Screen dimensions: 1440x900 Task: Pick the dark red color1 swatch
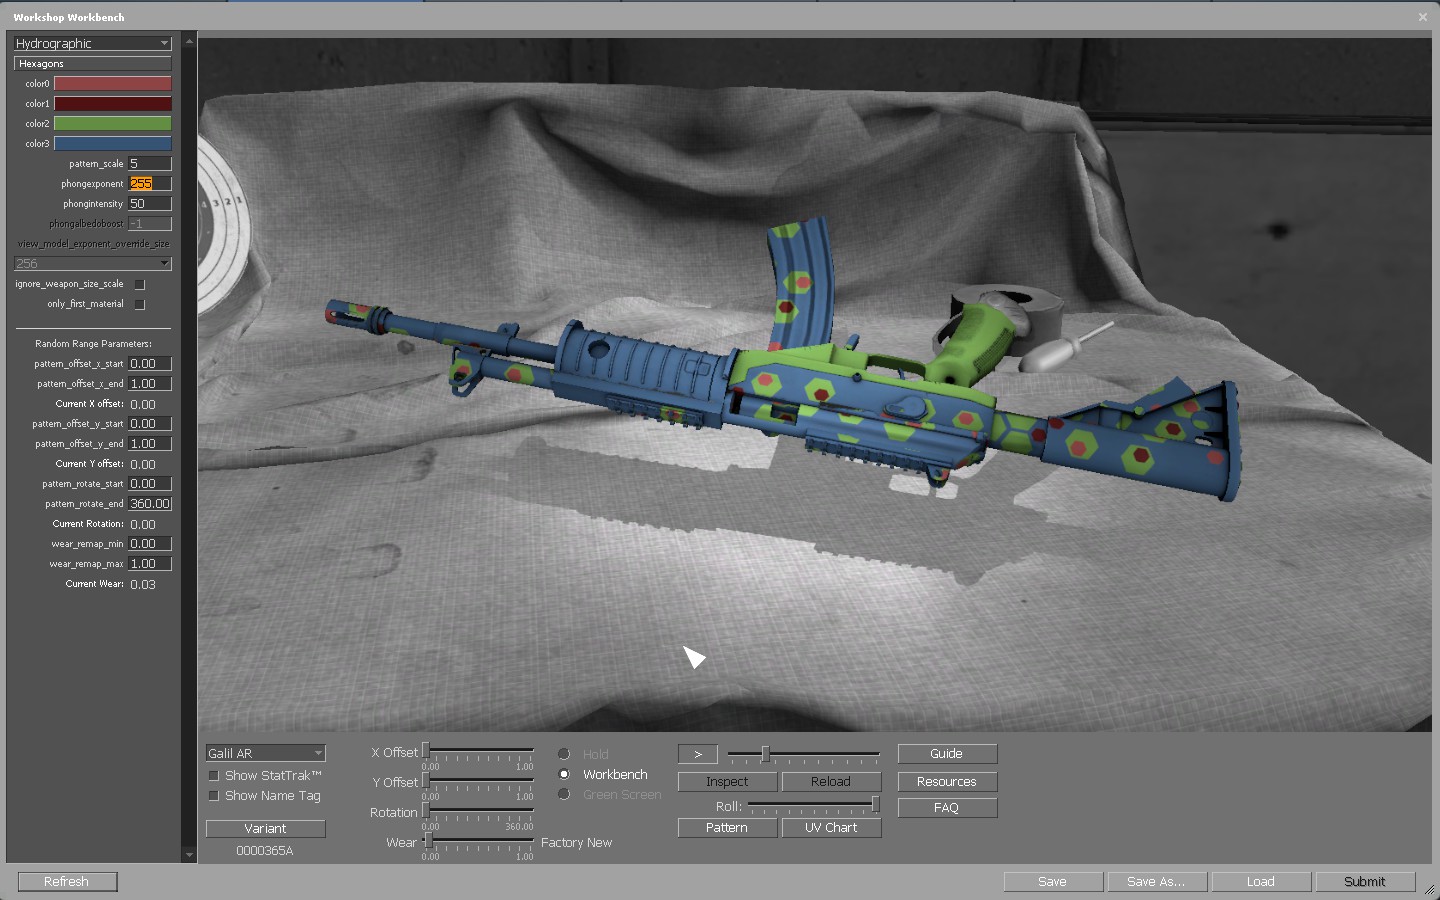click(112, 103)
